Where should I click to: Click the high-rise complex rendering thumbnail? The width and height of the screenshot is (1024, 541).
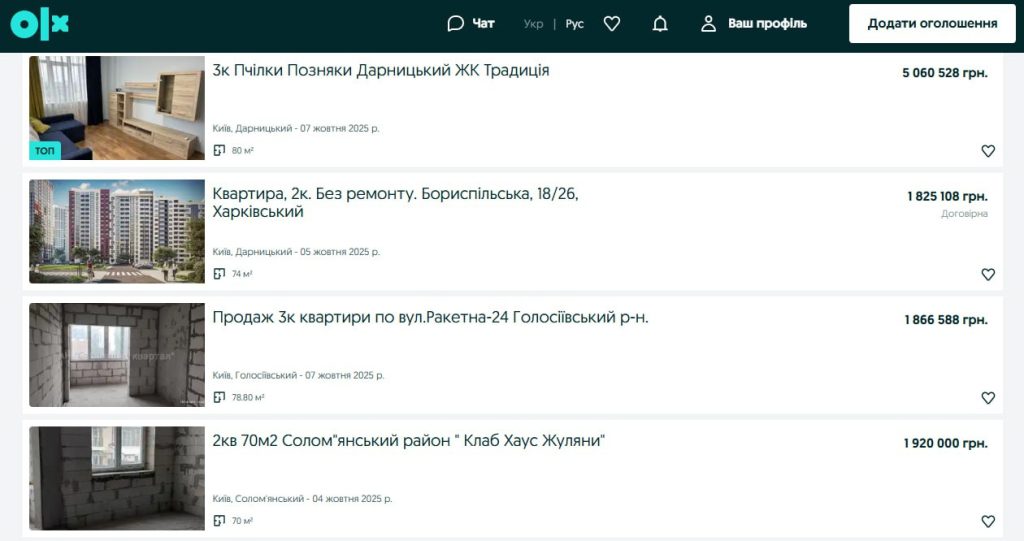click(x=117, y=231)
